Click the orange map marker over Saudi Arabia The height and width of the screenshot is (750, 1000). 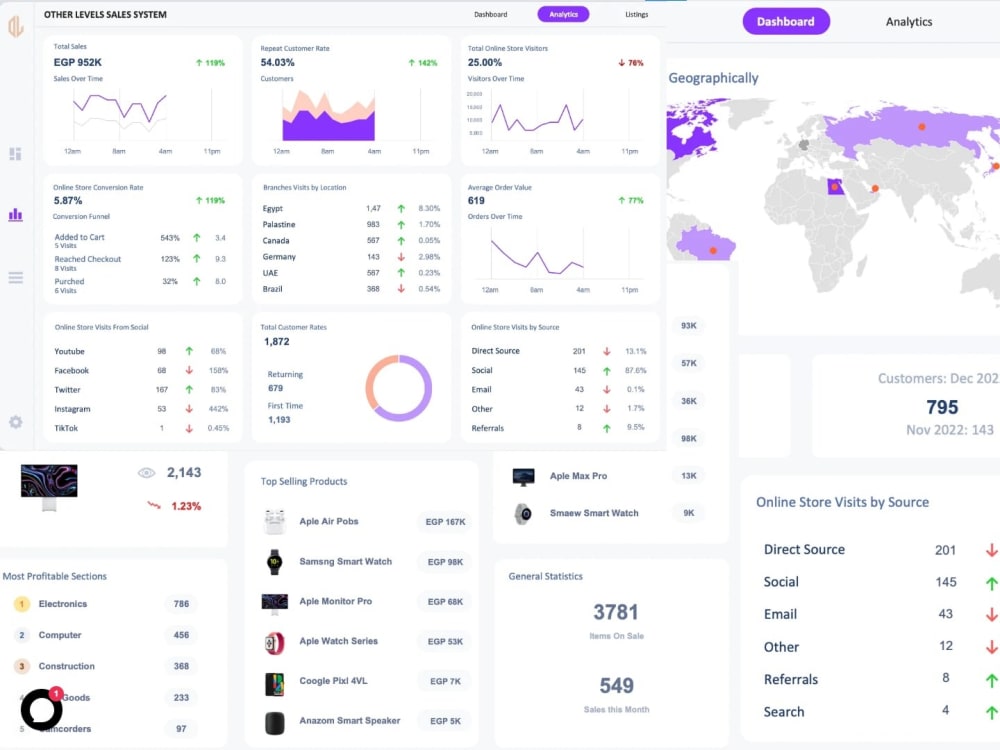(873, 186)
